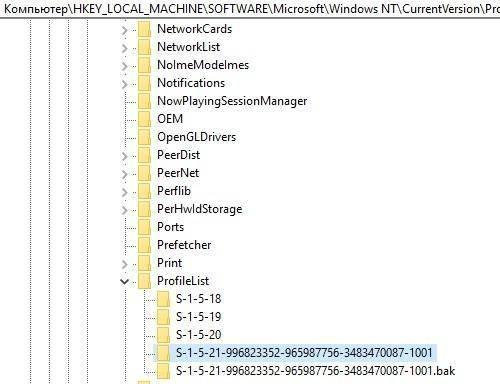Screen dimensions: 500x384
Task: Select the NetworkList key label
Action: (x=188, y=47)
